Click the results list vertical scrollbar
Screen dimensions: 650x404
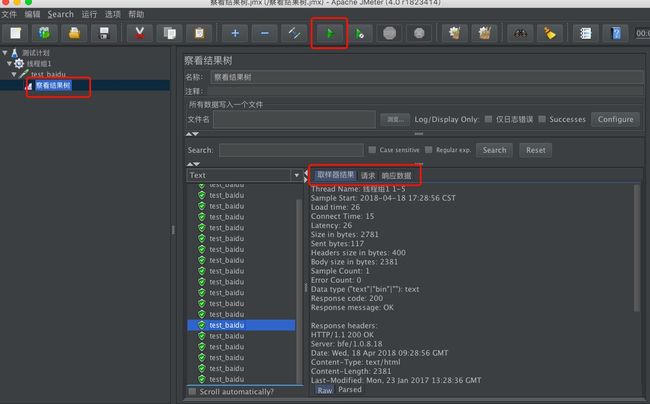pos(299,290)
